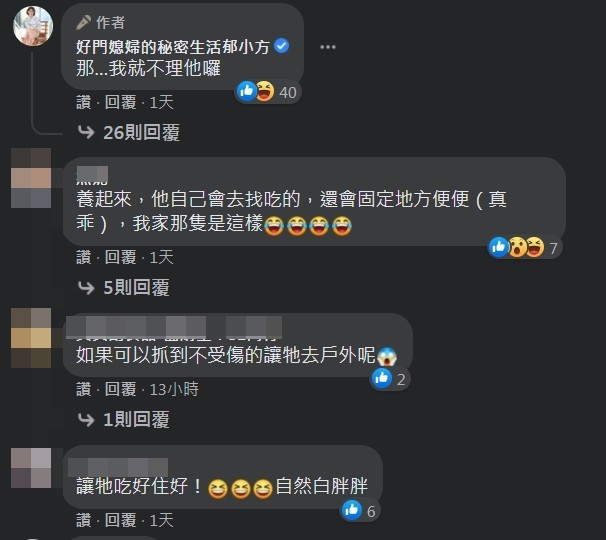This screenshot has height=540, width=606.
Task: Click the laughing reaction icon beside 40
Action: (265, 91)
